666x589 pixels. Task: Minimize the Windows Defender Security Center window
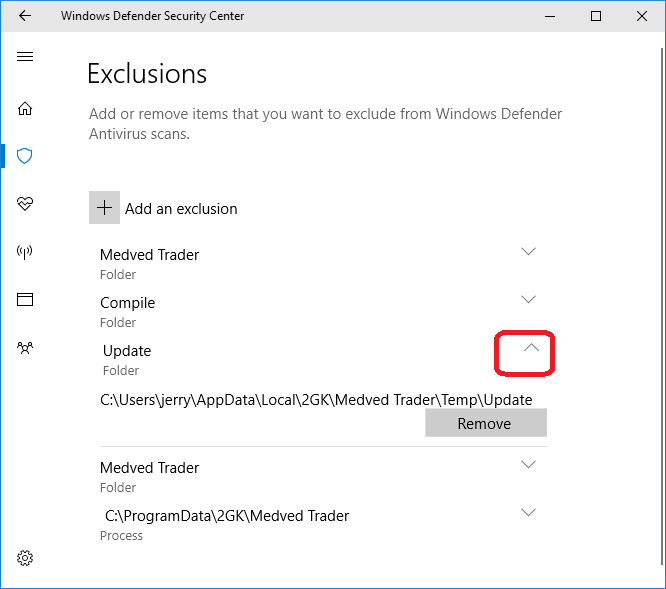click(x=550, y=16)
